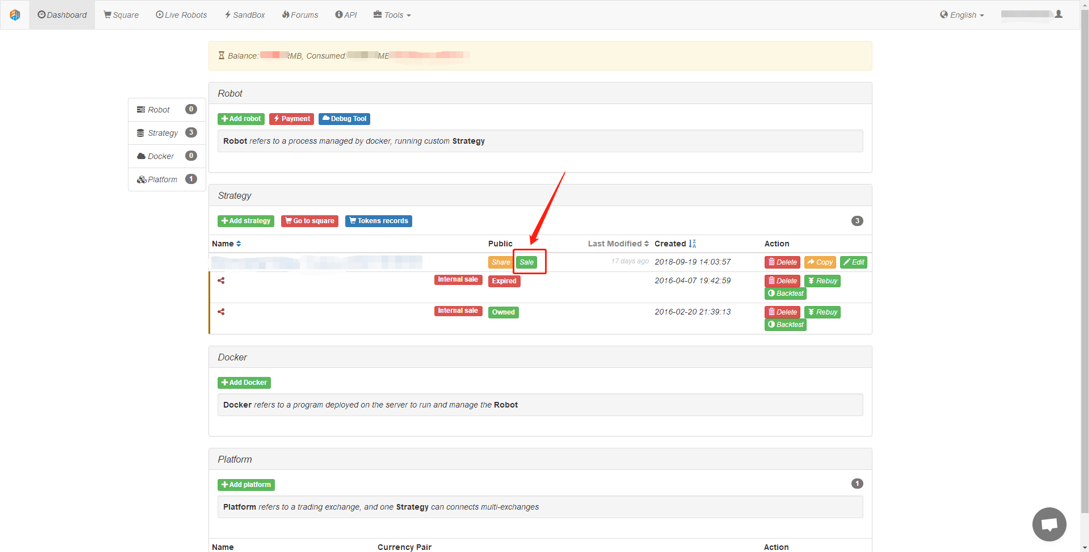
Task: Open the Debug Tool button
Action: tap(344, 119)
